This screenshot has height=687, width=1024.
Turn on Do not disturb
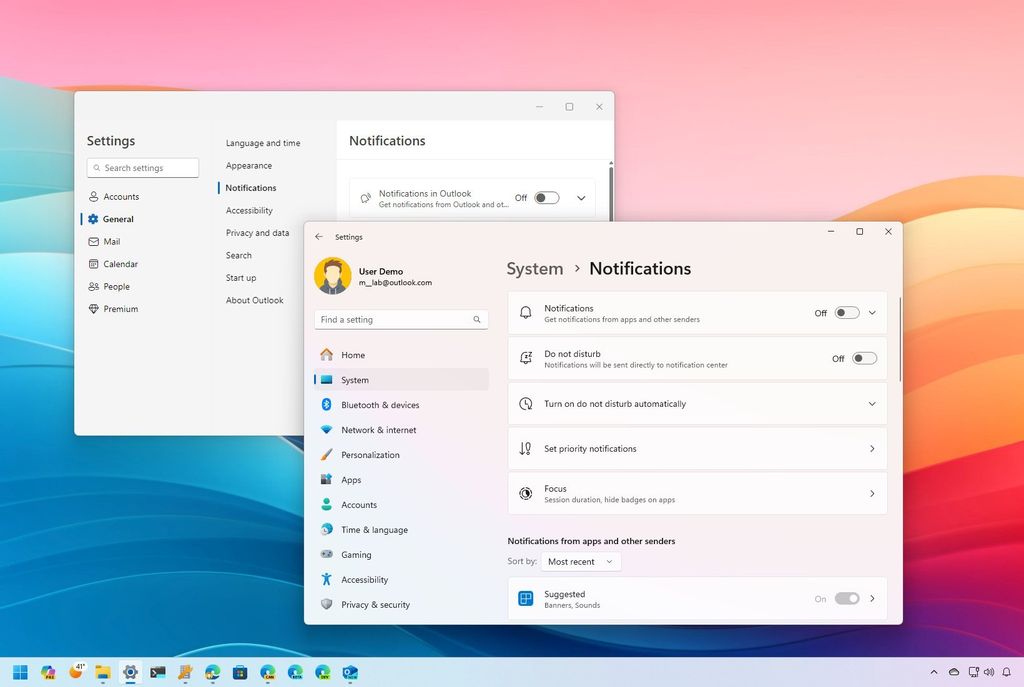(862, 357)
